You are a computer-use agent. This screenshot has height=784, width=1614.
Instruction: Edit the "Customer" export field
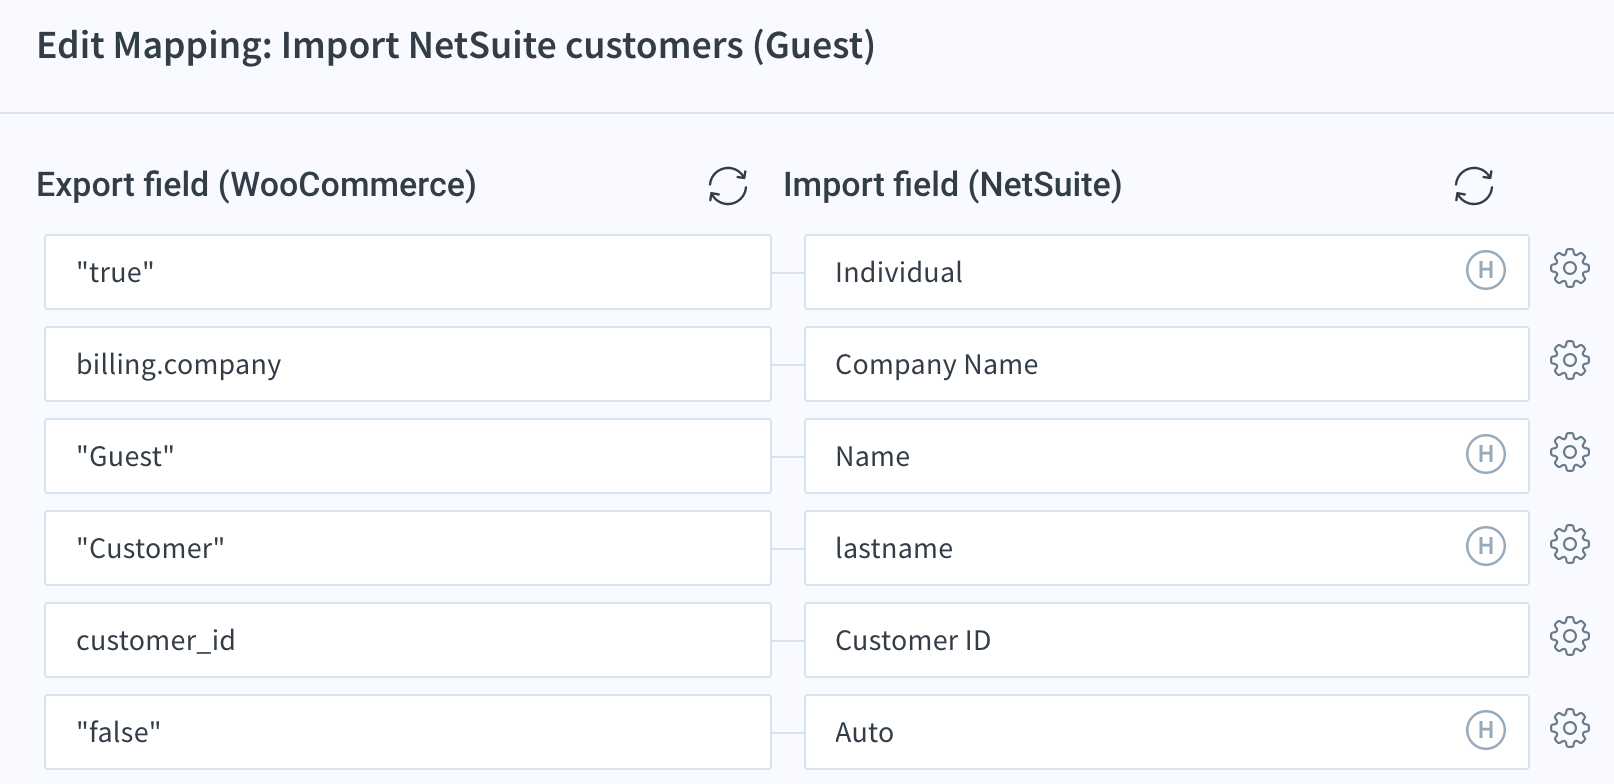tap(408, 548)
